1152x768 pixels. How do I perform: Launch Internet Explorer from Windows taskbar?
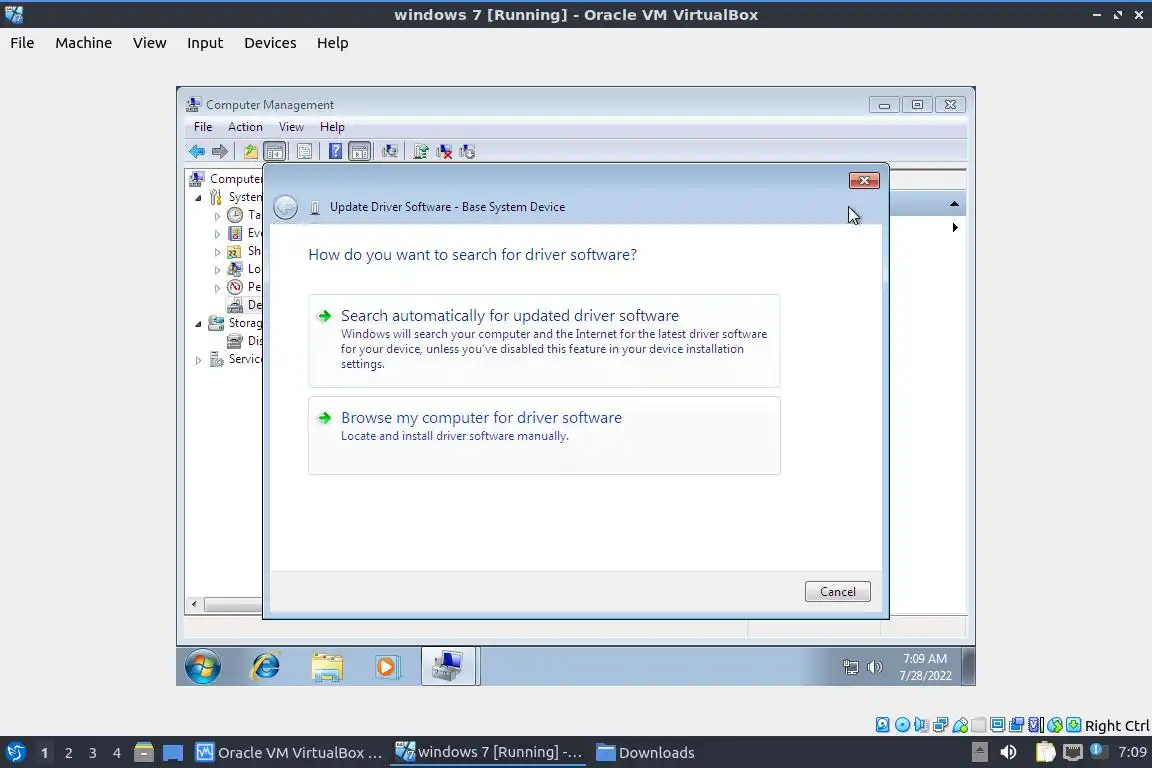click(265, 666)
